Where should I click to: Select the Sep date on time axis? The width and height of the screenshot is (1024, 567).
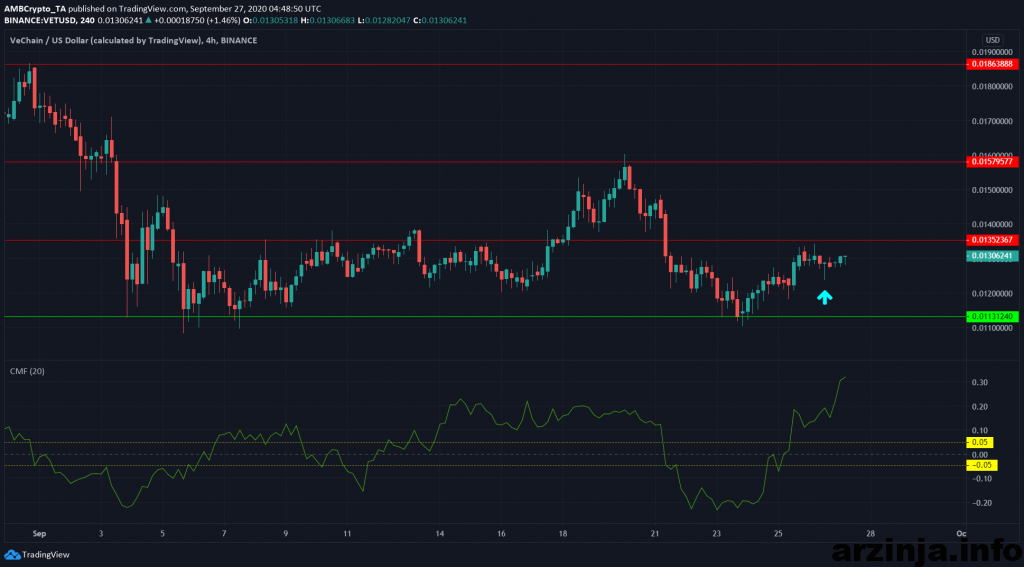pyautogui.click(x=38, y=535)
